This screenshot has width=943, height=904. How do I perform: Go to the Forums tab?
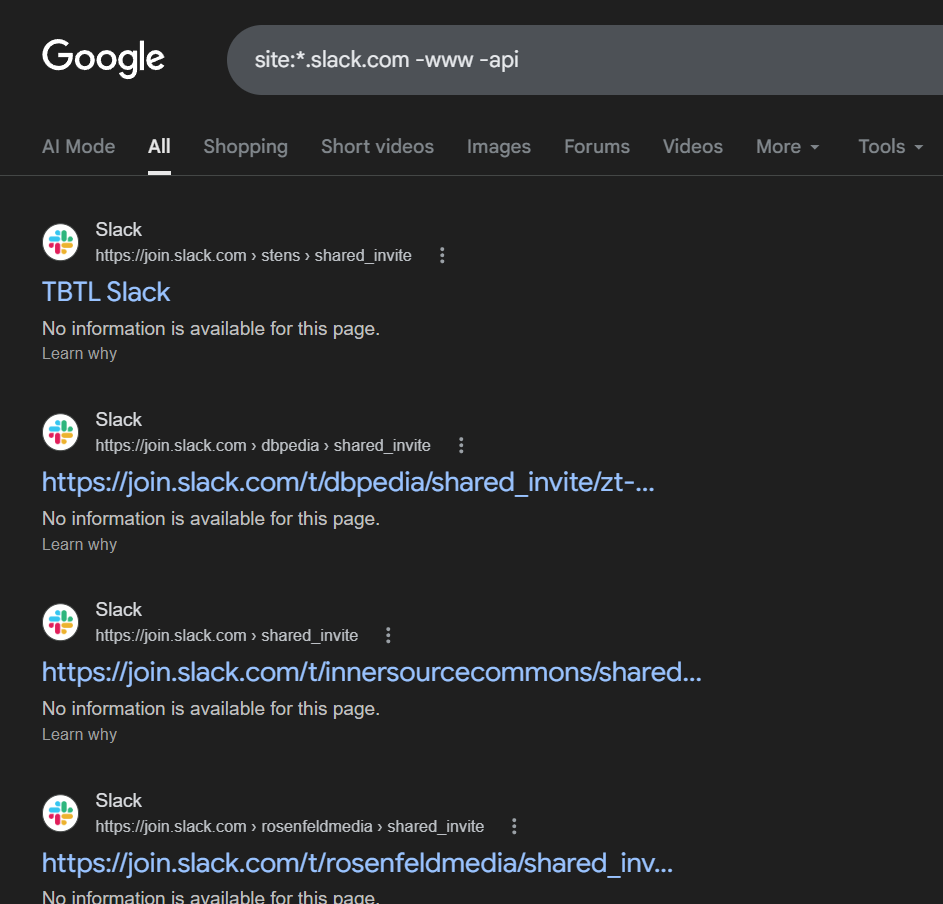tap(596, 146)
